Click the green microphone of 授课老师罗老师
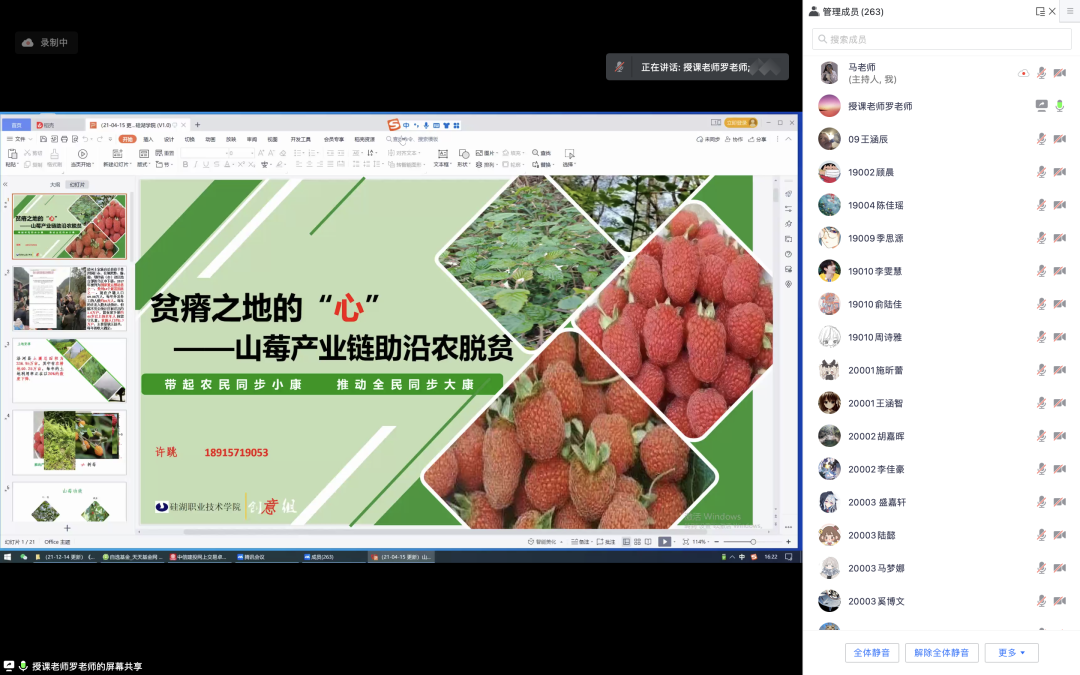 (x=1060, y=106)
